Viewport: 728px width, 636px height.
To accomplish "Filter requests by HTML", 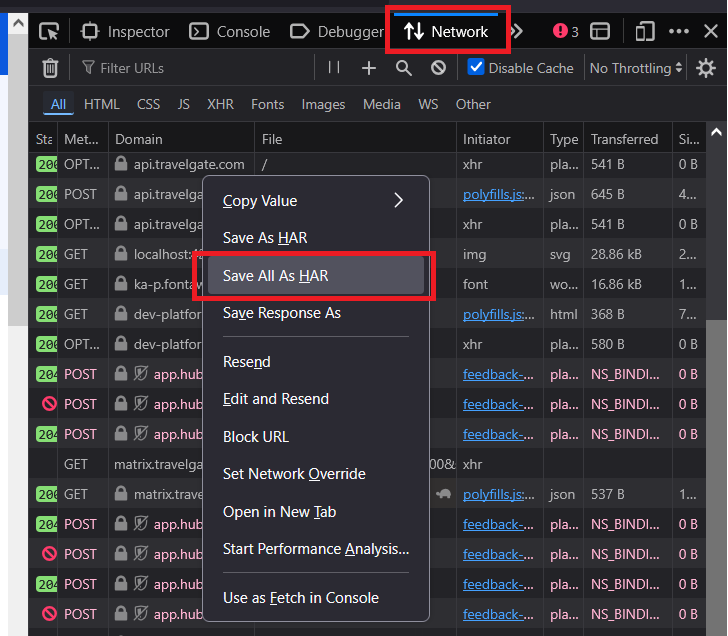I will [102, 104].
